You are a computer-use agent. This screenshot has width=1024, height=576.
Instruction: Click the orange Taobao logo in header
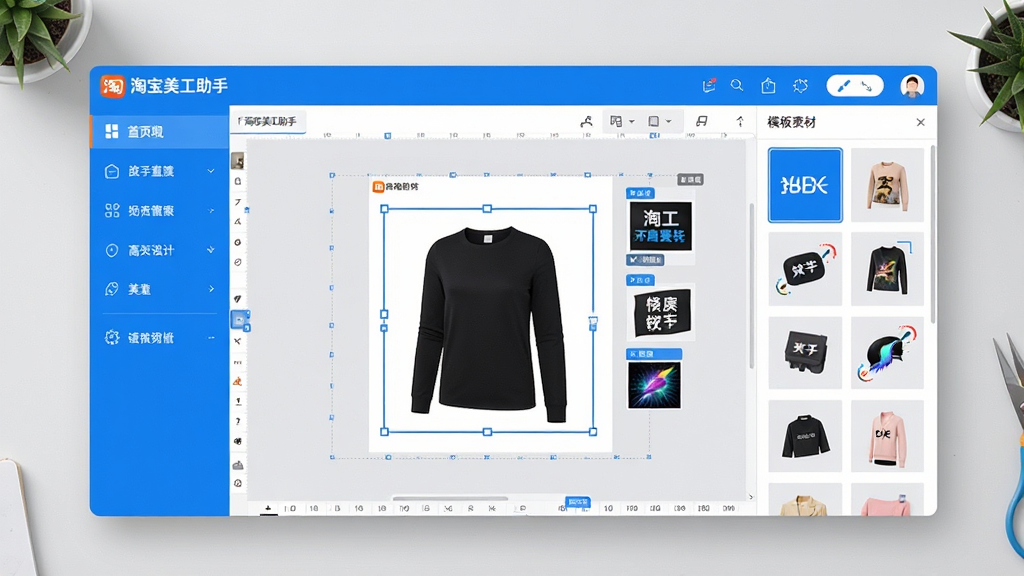[x=112, y=86]
